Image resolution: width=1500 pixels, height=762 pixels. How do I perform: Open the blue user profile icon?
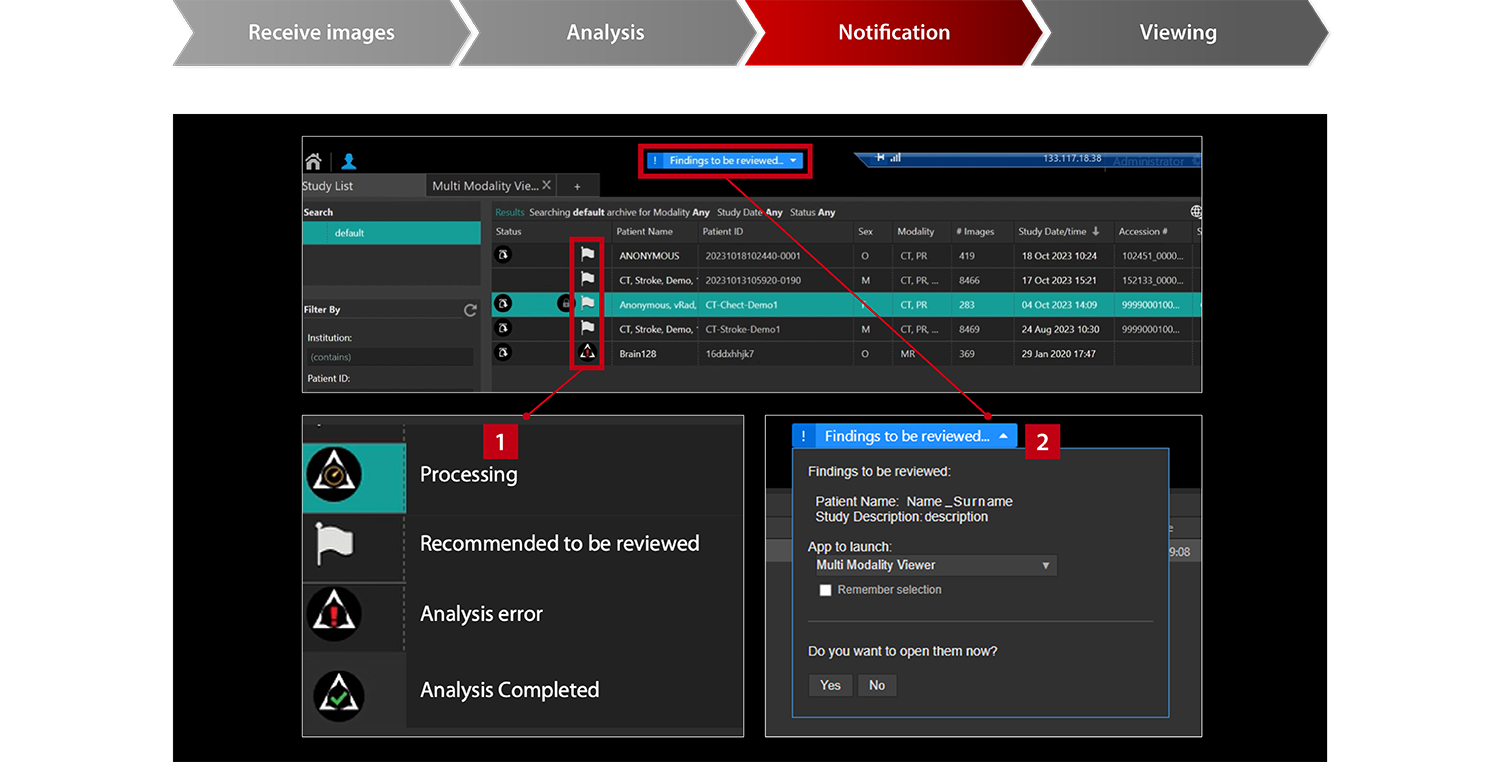[x=349, y=161]
